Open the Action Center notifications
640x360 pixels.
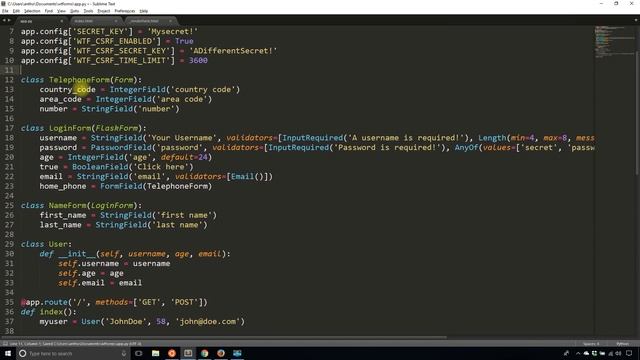tap(629, 353)
